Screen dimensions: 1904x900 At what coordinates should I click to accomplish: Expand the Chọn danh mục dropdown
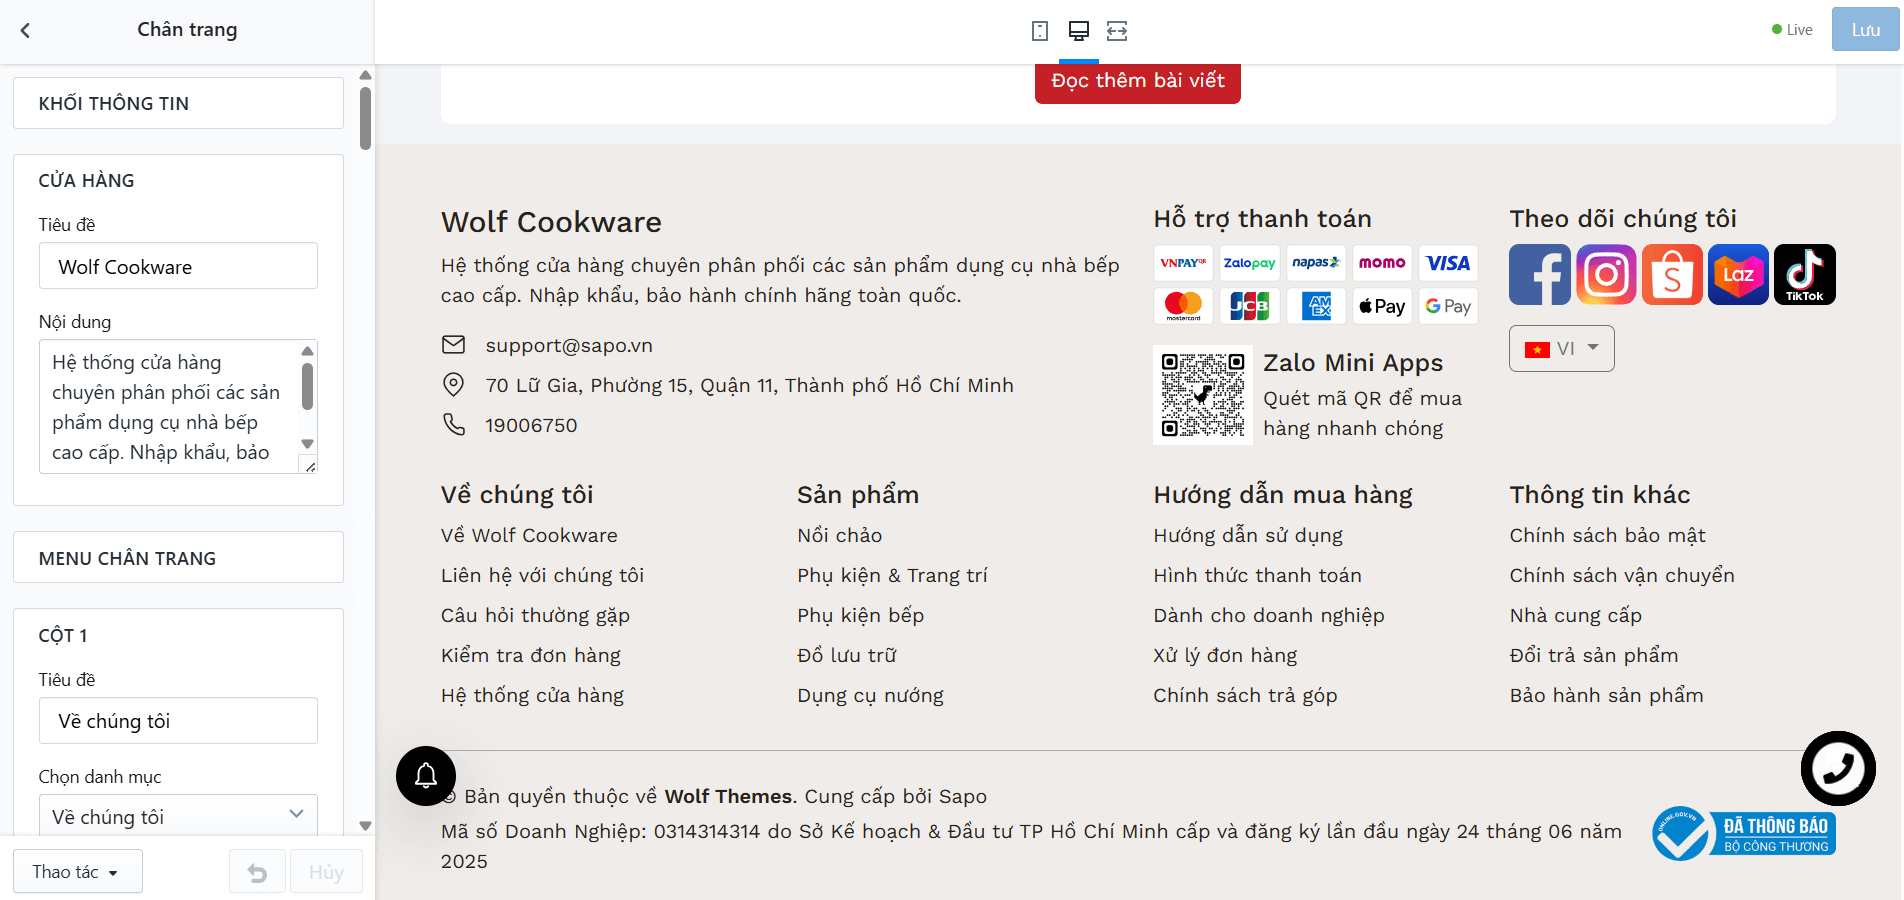pyautogui.click(x=178, y=816)
